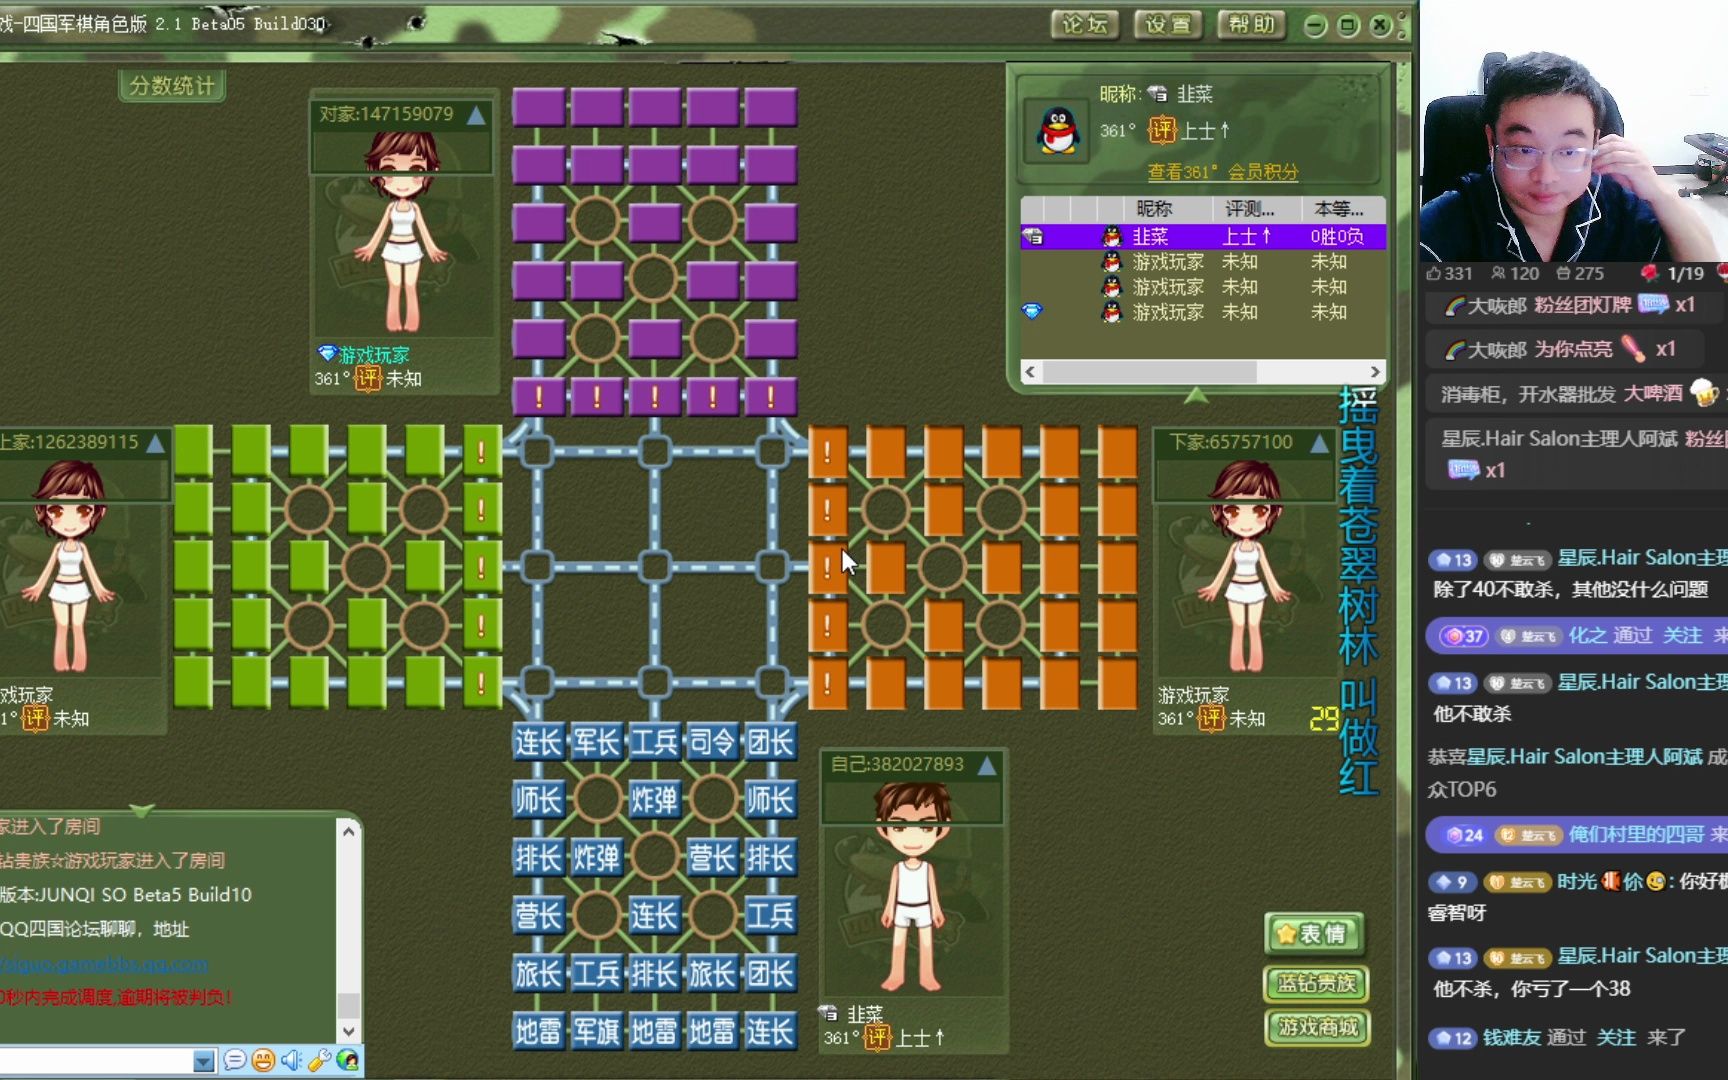Expand the 下家:65757100 panel triangle
Viewport: 1728px width, 1080px height.
(x=1320, y=443)
